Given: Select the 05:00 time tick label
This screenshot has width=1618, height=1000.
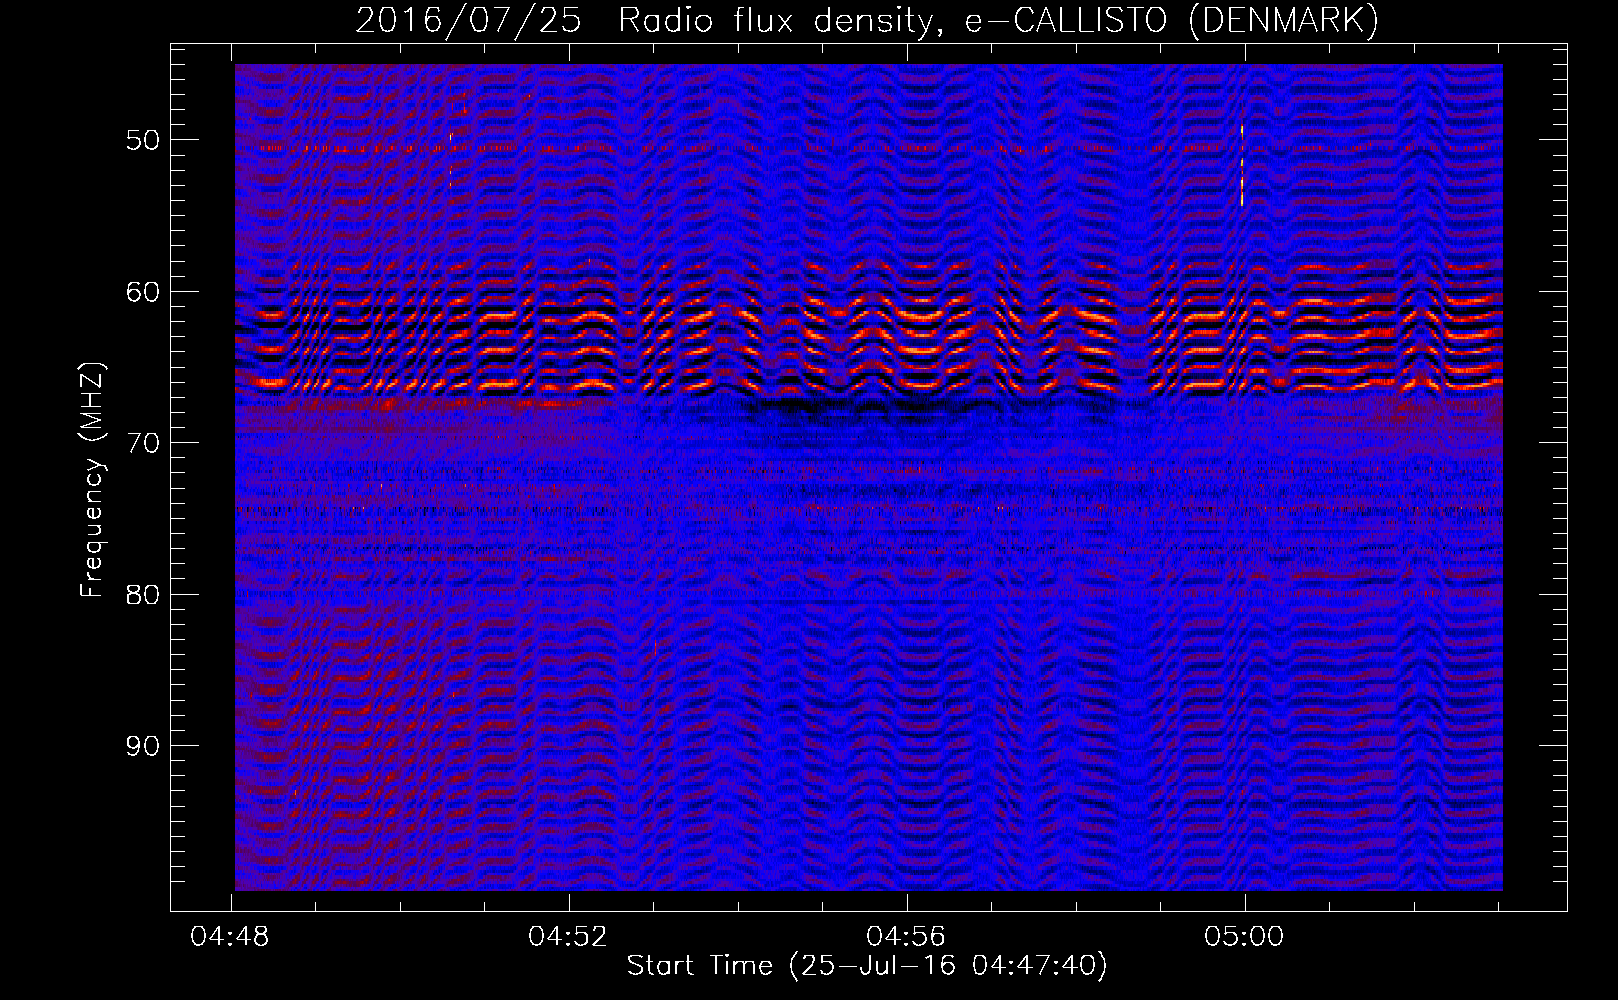Looking at the screenshot, I should (1244, 937).
